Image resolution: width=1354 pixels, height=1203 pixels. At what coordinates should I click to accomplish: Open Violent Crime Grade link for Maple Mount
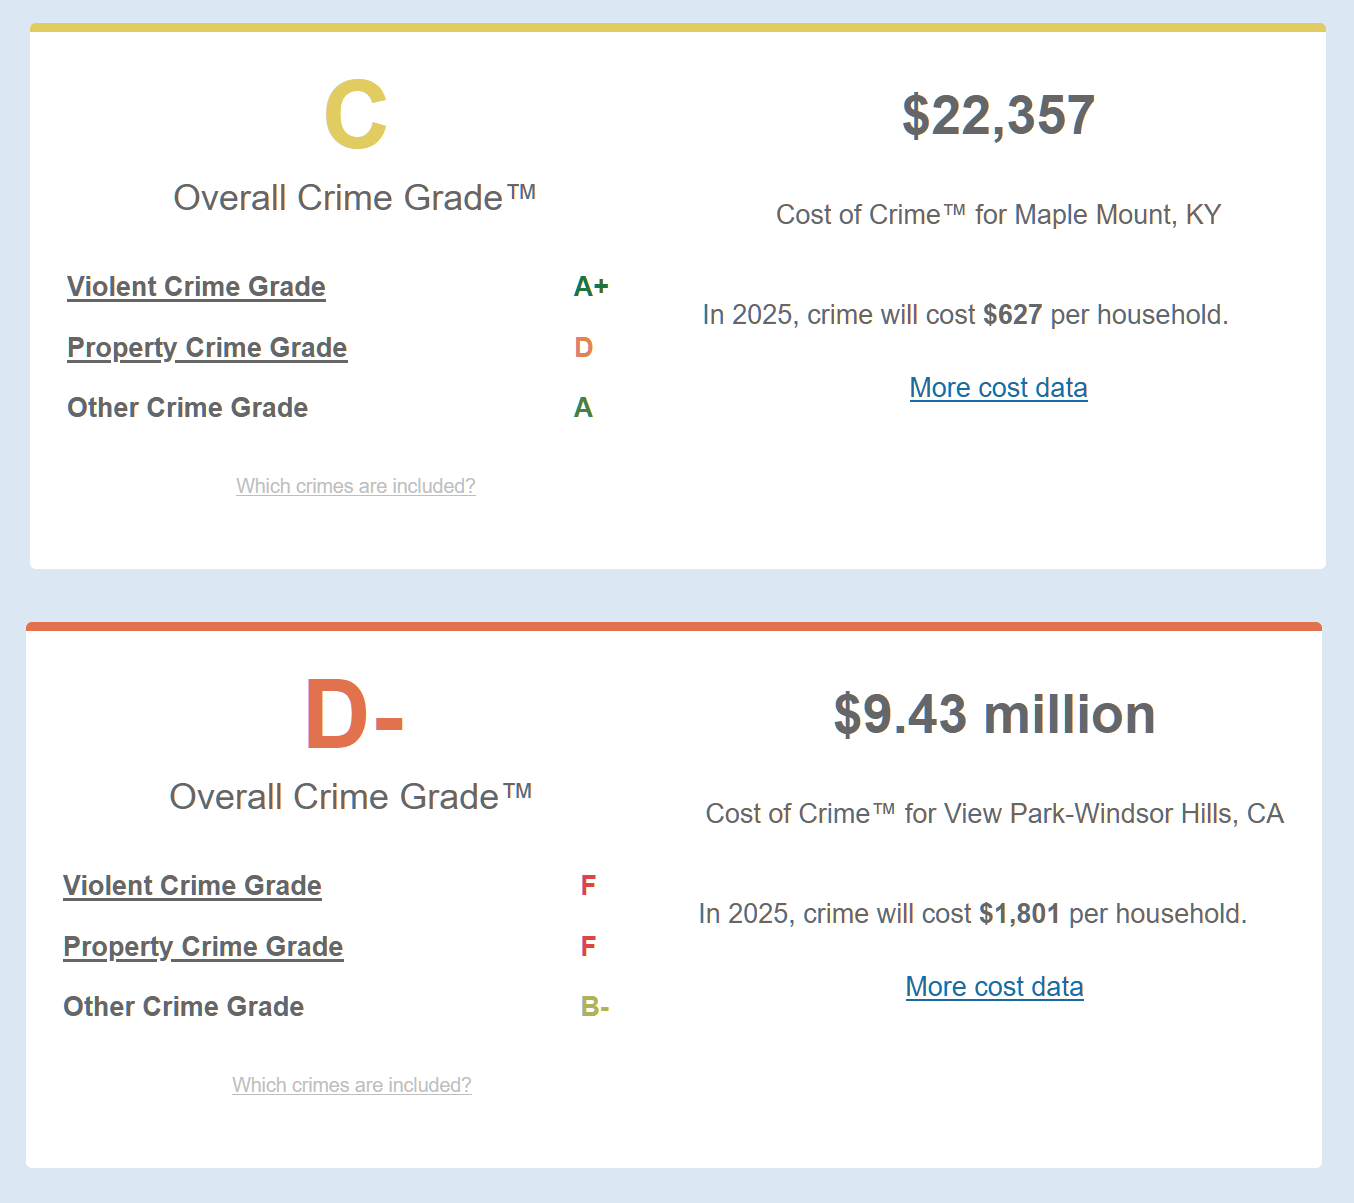(x=196, y=287)
